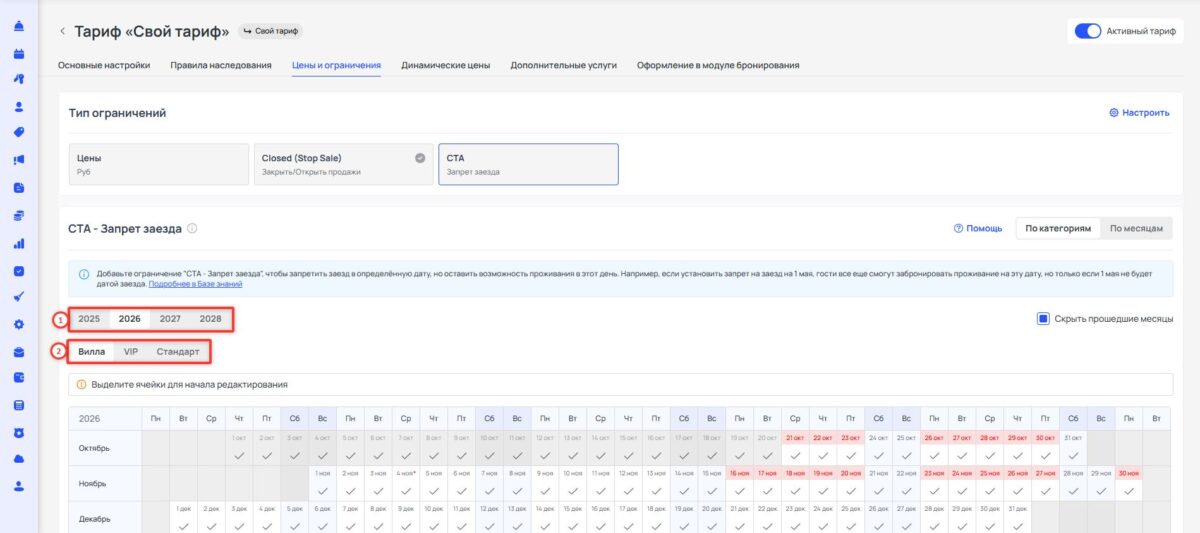Screen dimensions: 1200x533
Task: Click the '1 ноя' cell in November row
Action: click(323, 483)
